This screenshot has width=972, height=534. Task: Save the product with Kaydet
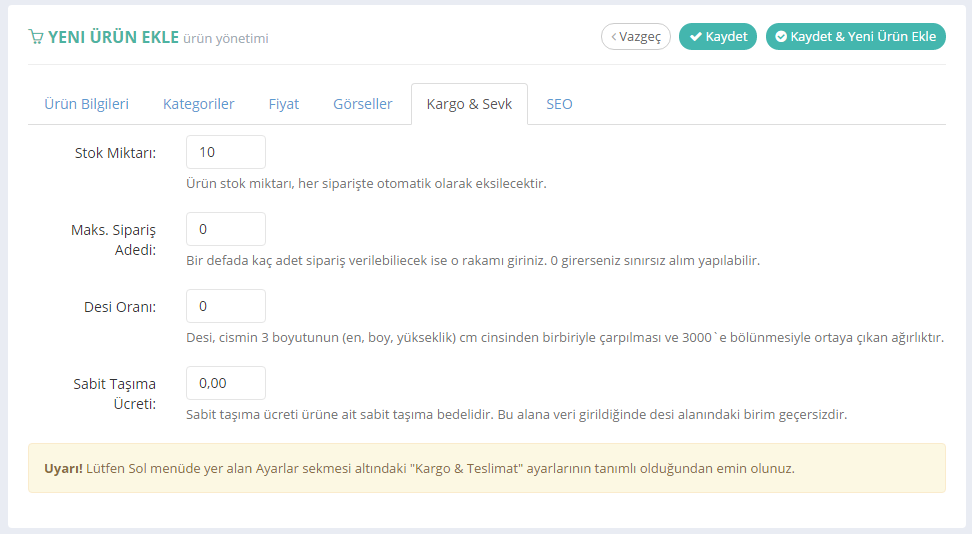coord(718,37)
